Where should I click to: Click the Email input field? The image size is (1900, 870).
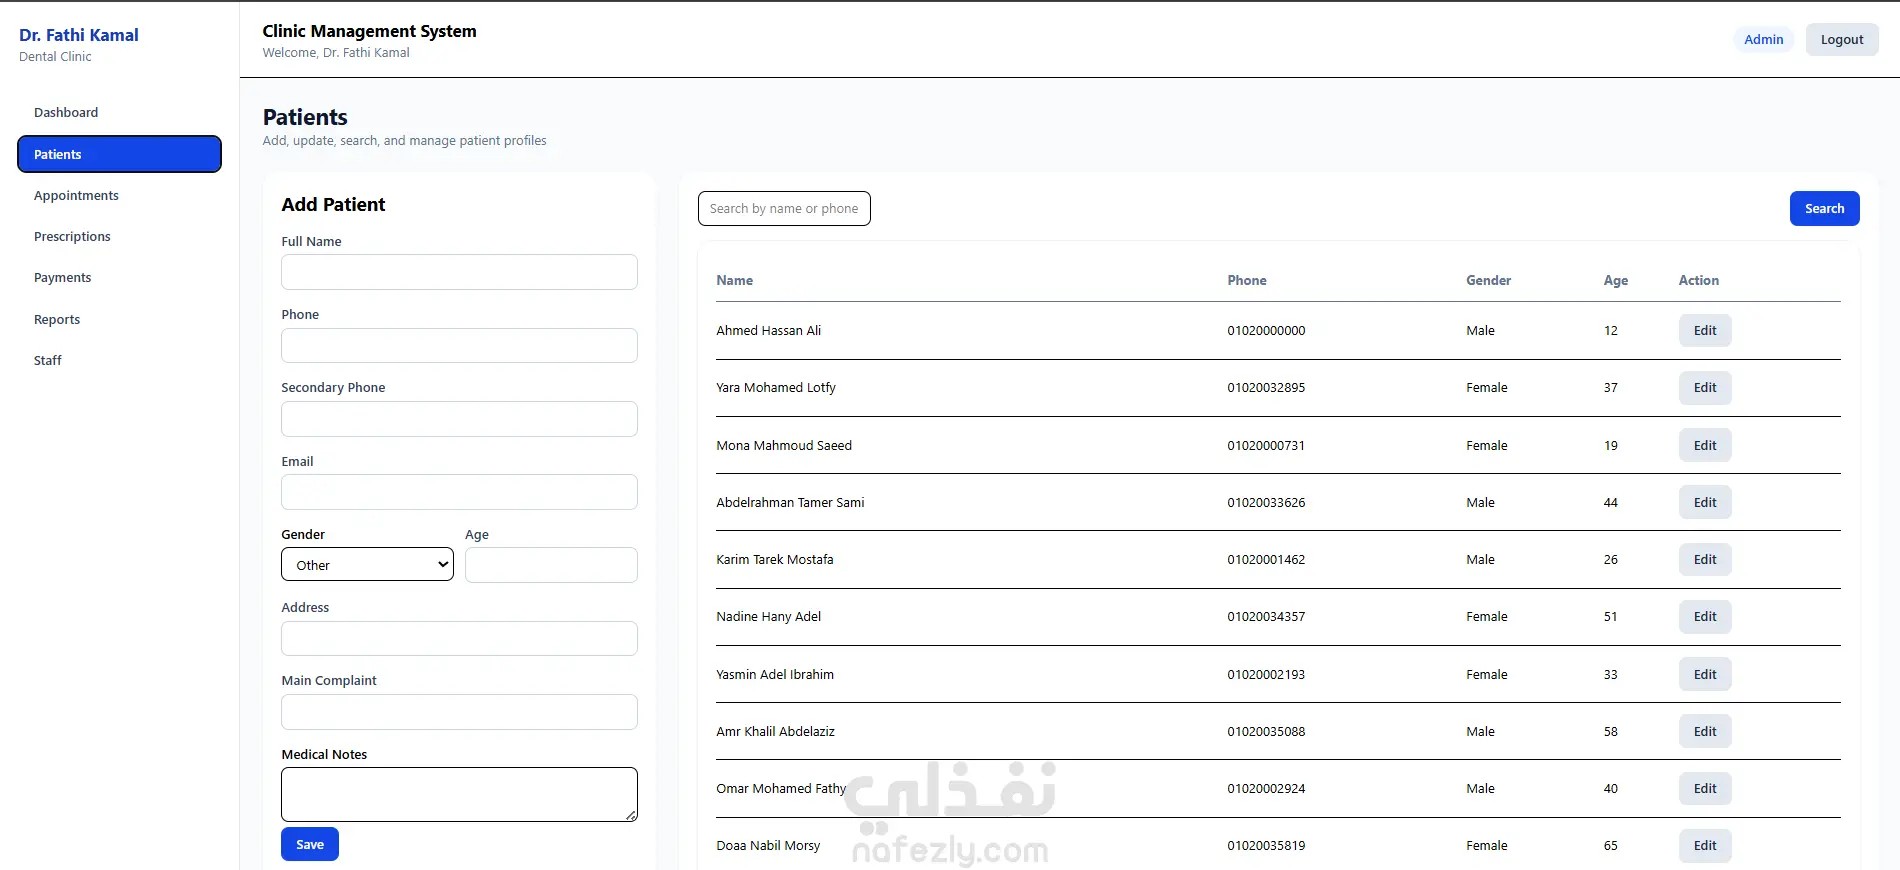(459, 492)
